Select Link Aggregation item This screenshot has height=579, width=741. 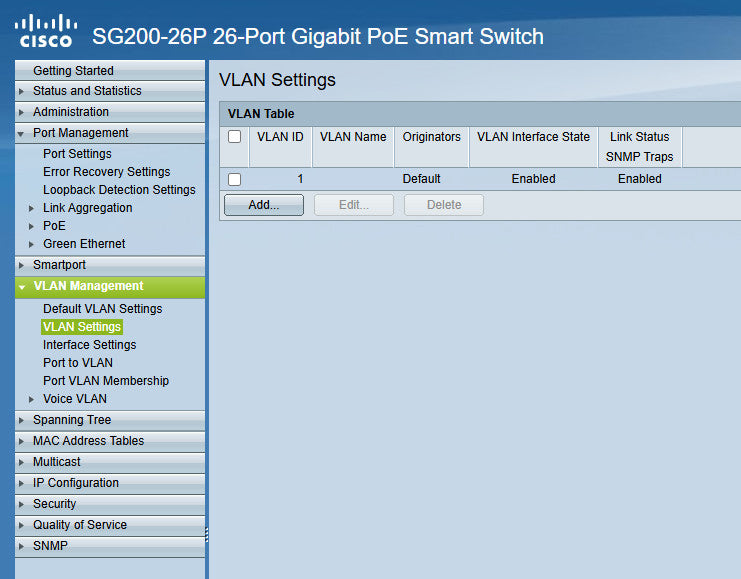[87, 207]
